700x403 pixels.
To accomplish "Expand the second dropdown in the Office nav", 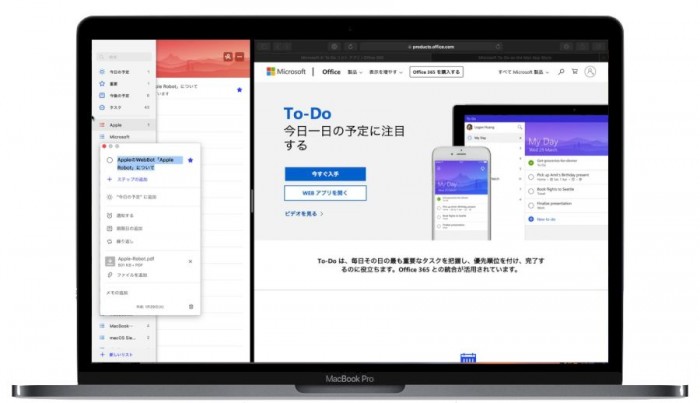I will 386,72.
